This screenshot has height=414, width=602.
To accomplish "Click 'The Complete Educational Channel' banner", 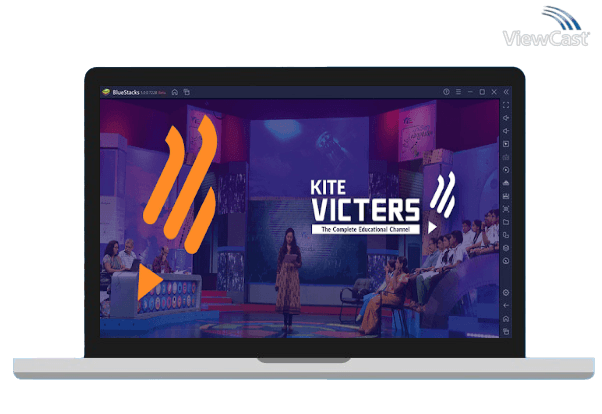I will pos(366,229).
